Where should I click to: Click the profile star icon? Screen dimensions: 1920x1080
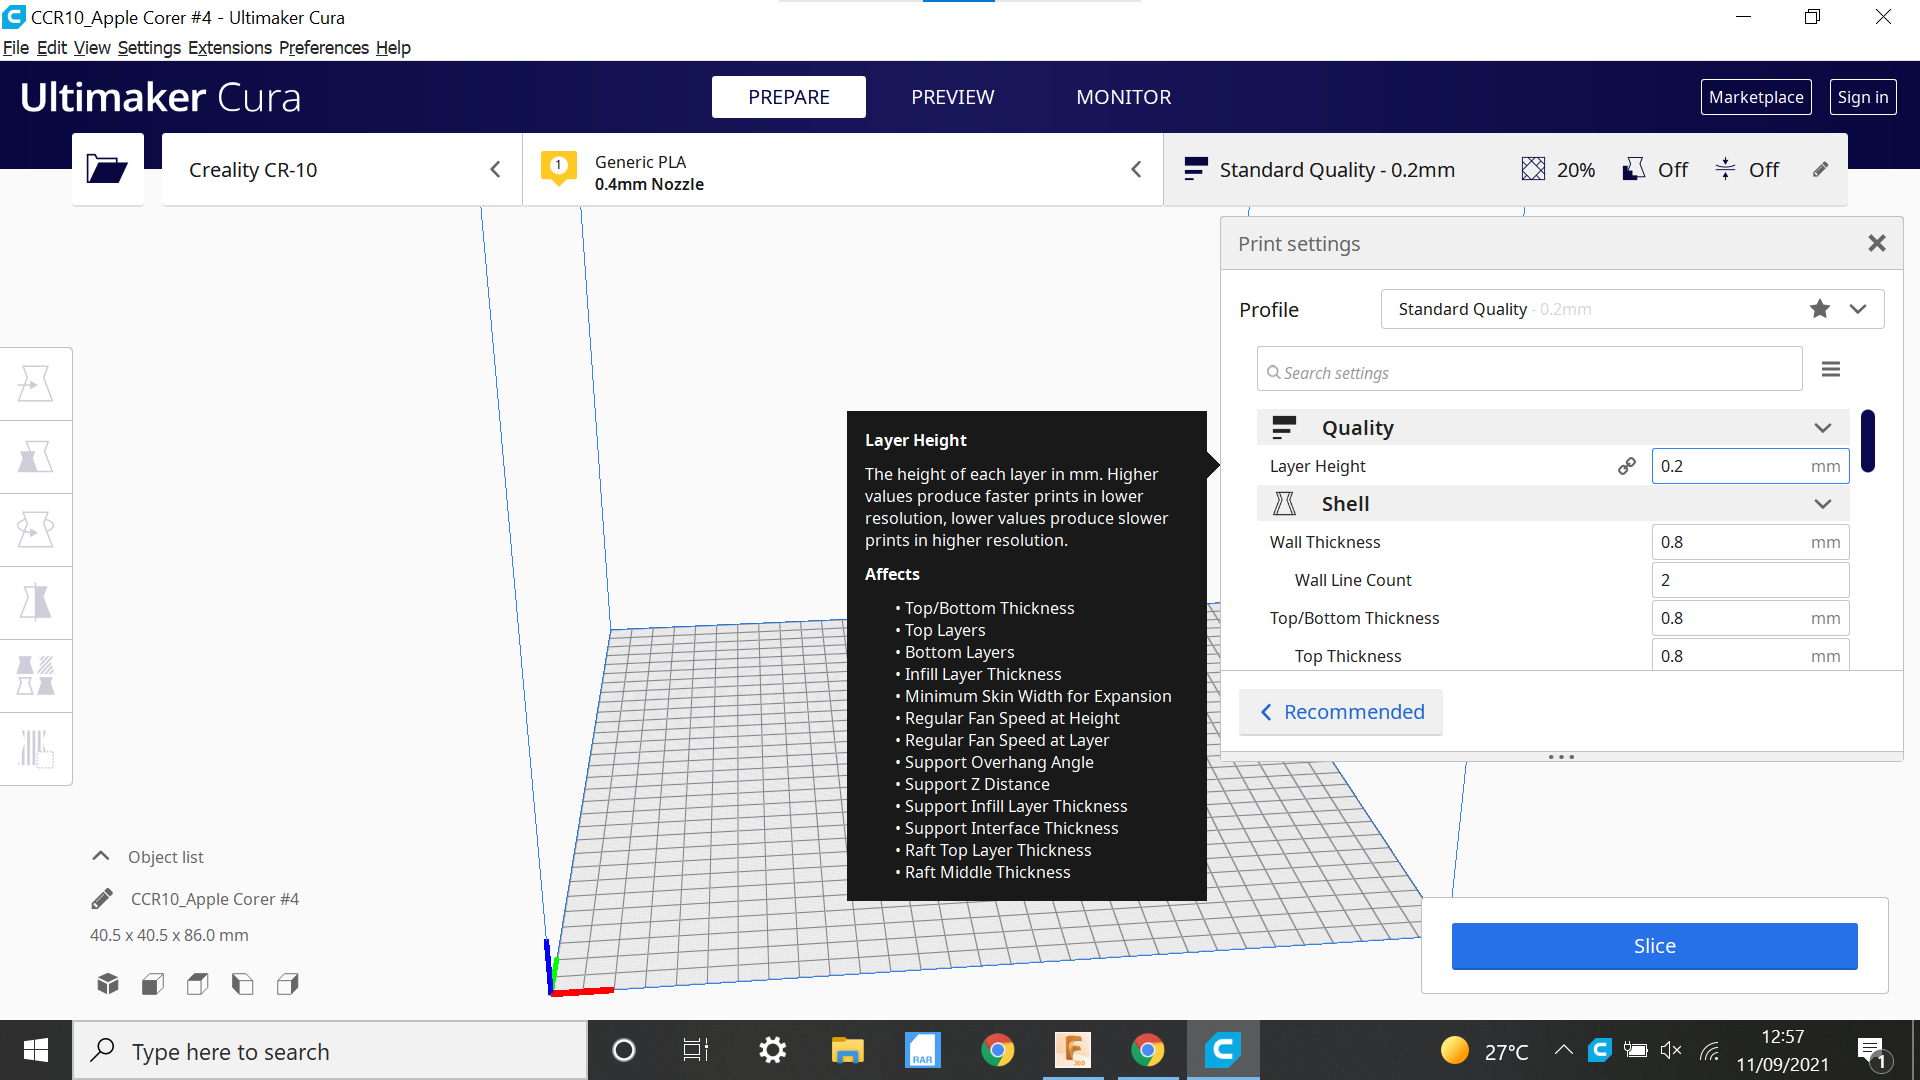tap(1820, 309)
